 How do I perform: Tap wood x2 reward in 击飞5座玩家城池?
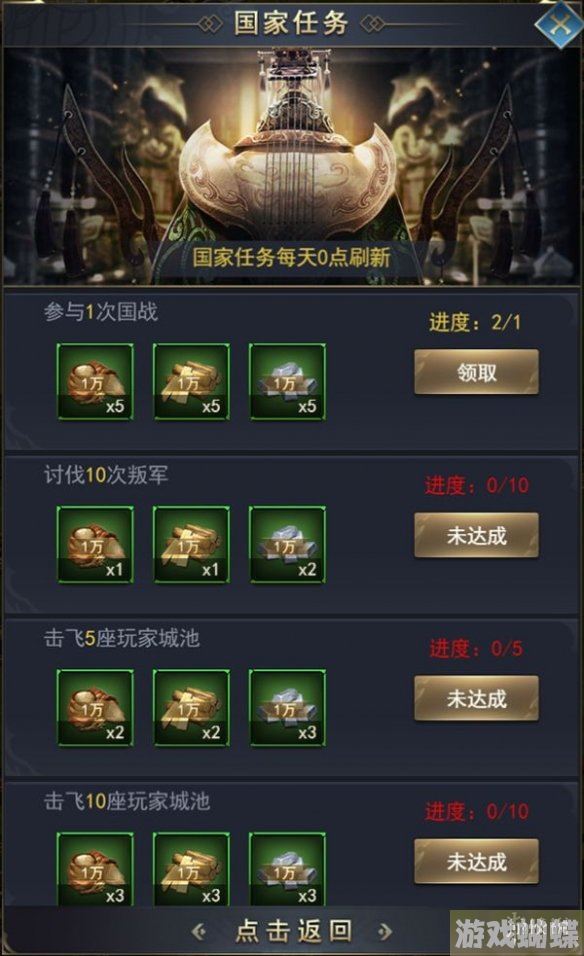(x=191, y=708)
